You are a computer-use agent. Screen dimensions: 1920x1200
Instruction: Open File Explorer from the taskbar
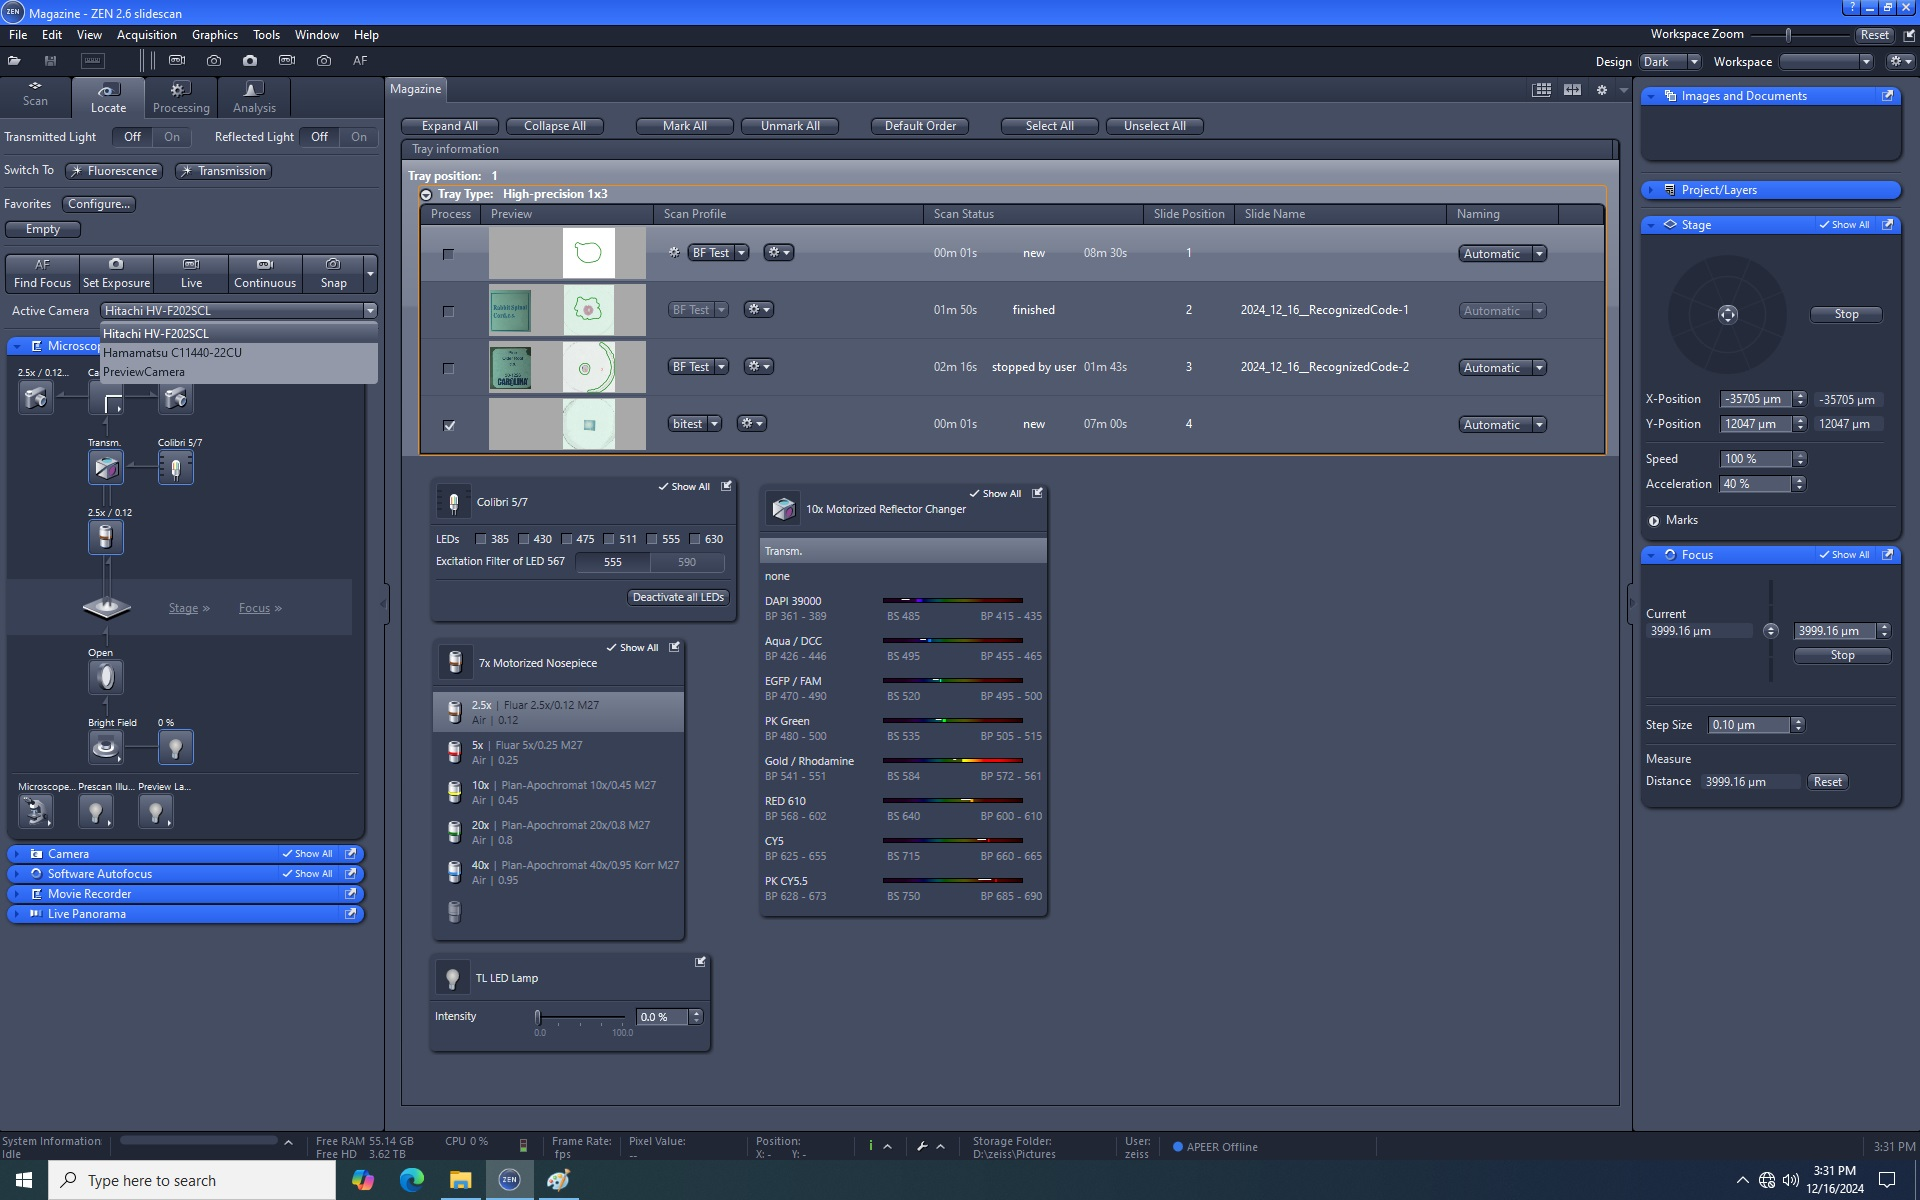460,1180
